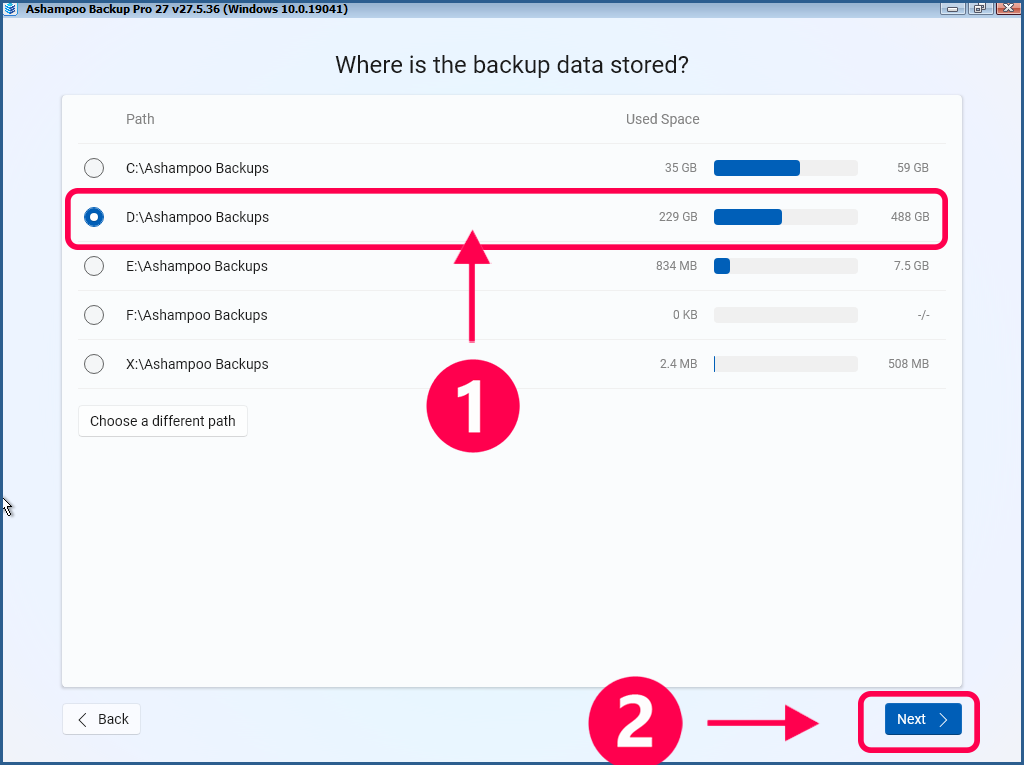Go back with the Back button
The width and height of the screenshot is (1024, 765).
coord(101,719)
